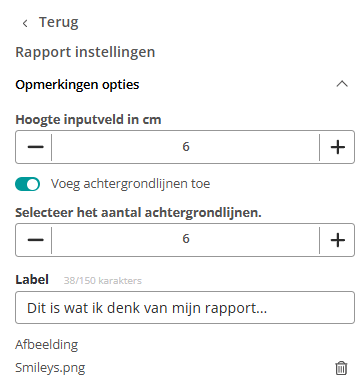Increase Hoogte inputveld with plus icon
The height and width of the screenshot is (389, 364).
(x=338, y=147)
